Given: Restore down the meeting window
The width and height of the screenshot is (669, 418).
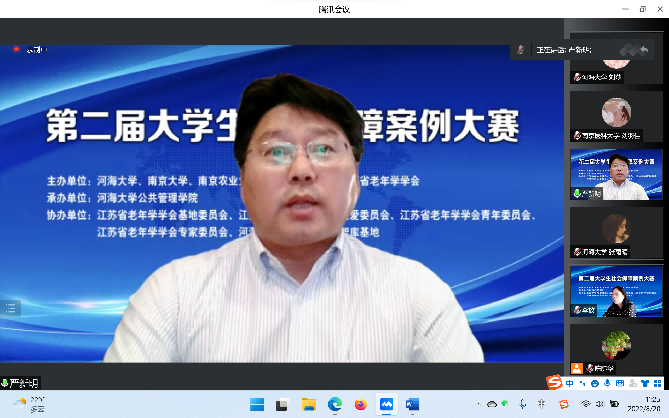Looking at the screenshot, I should click(x=643, y=9).
